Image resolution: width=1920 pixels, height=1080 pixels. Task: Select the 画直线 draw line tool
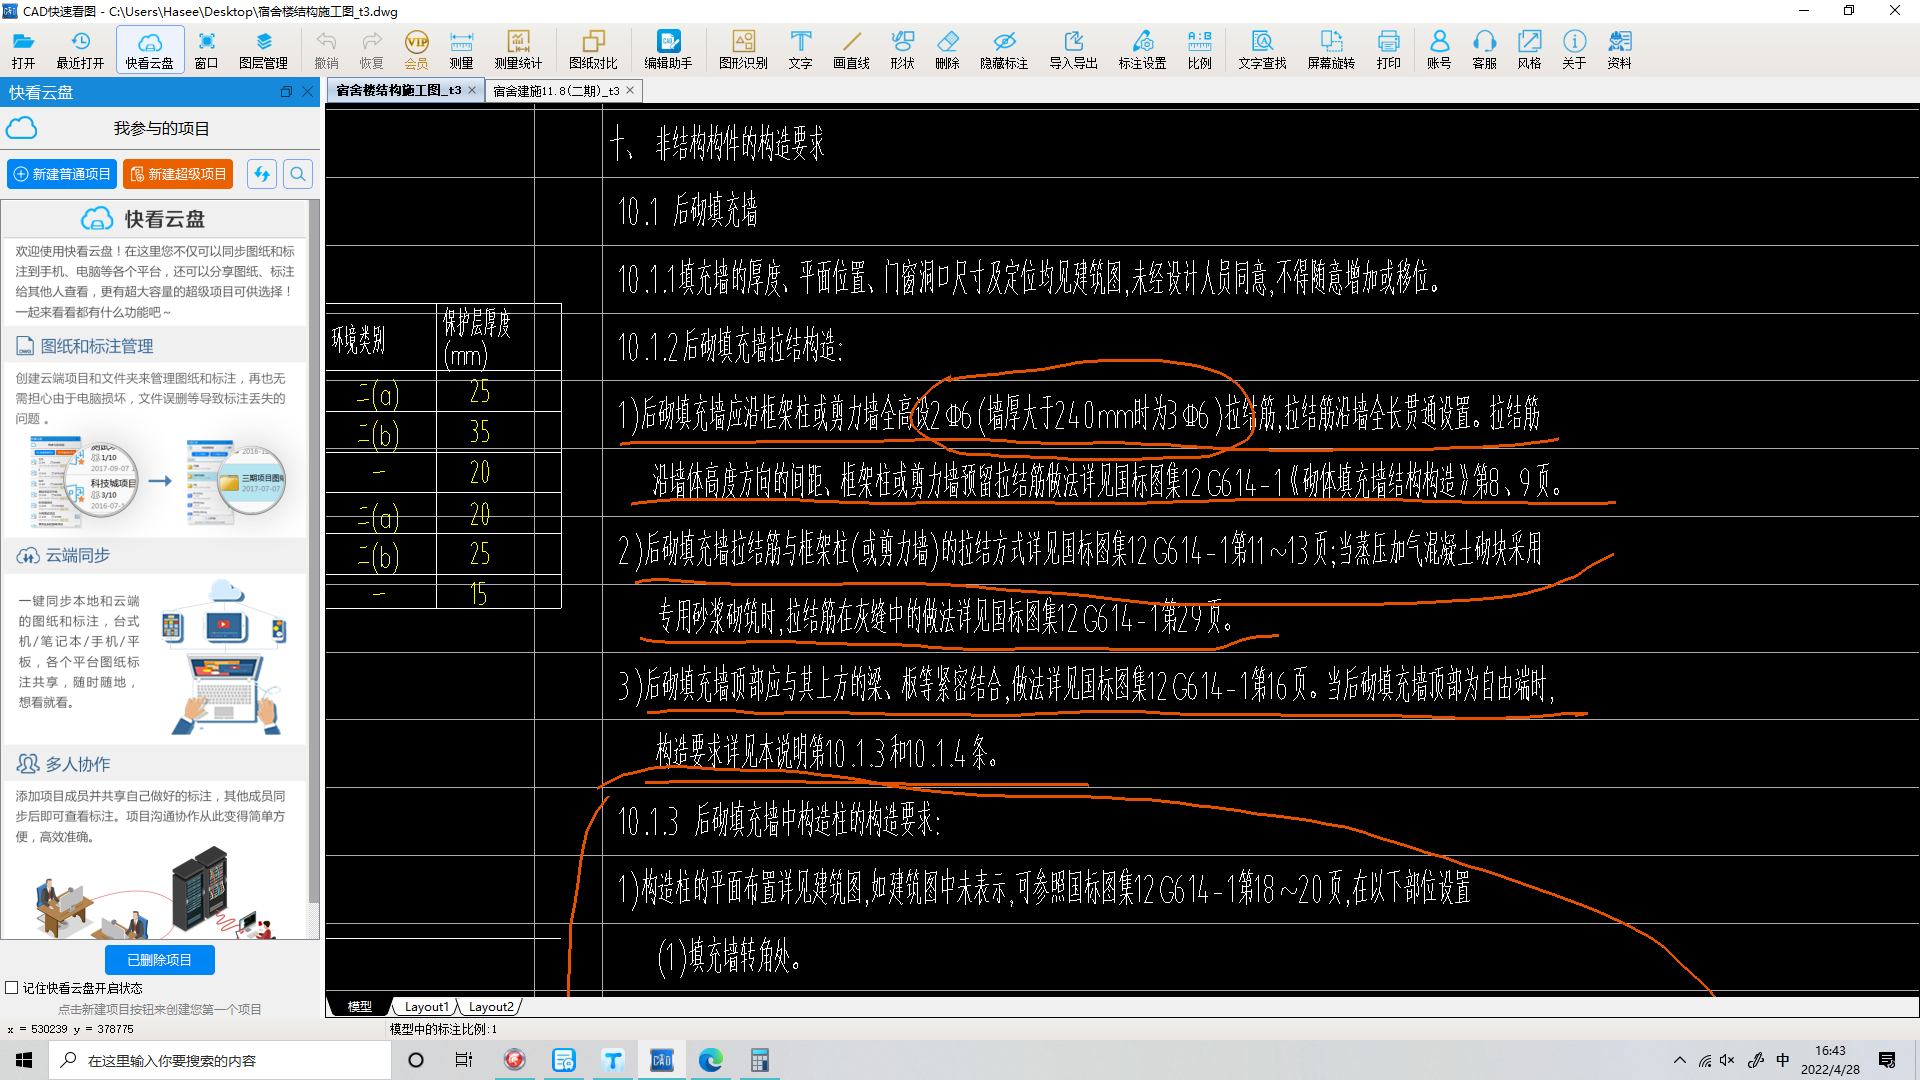tap(851, 49)
